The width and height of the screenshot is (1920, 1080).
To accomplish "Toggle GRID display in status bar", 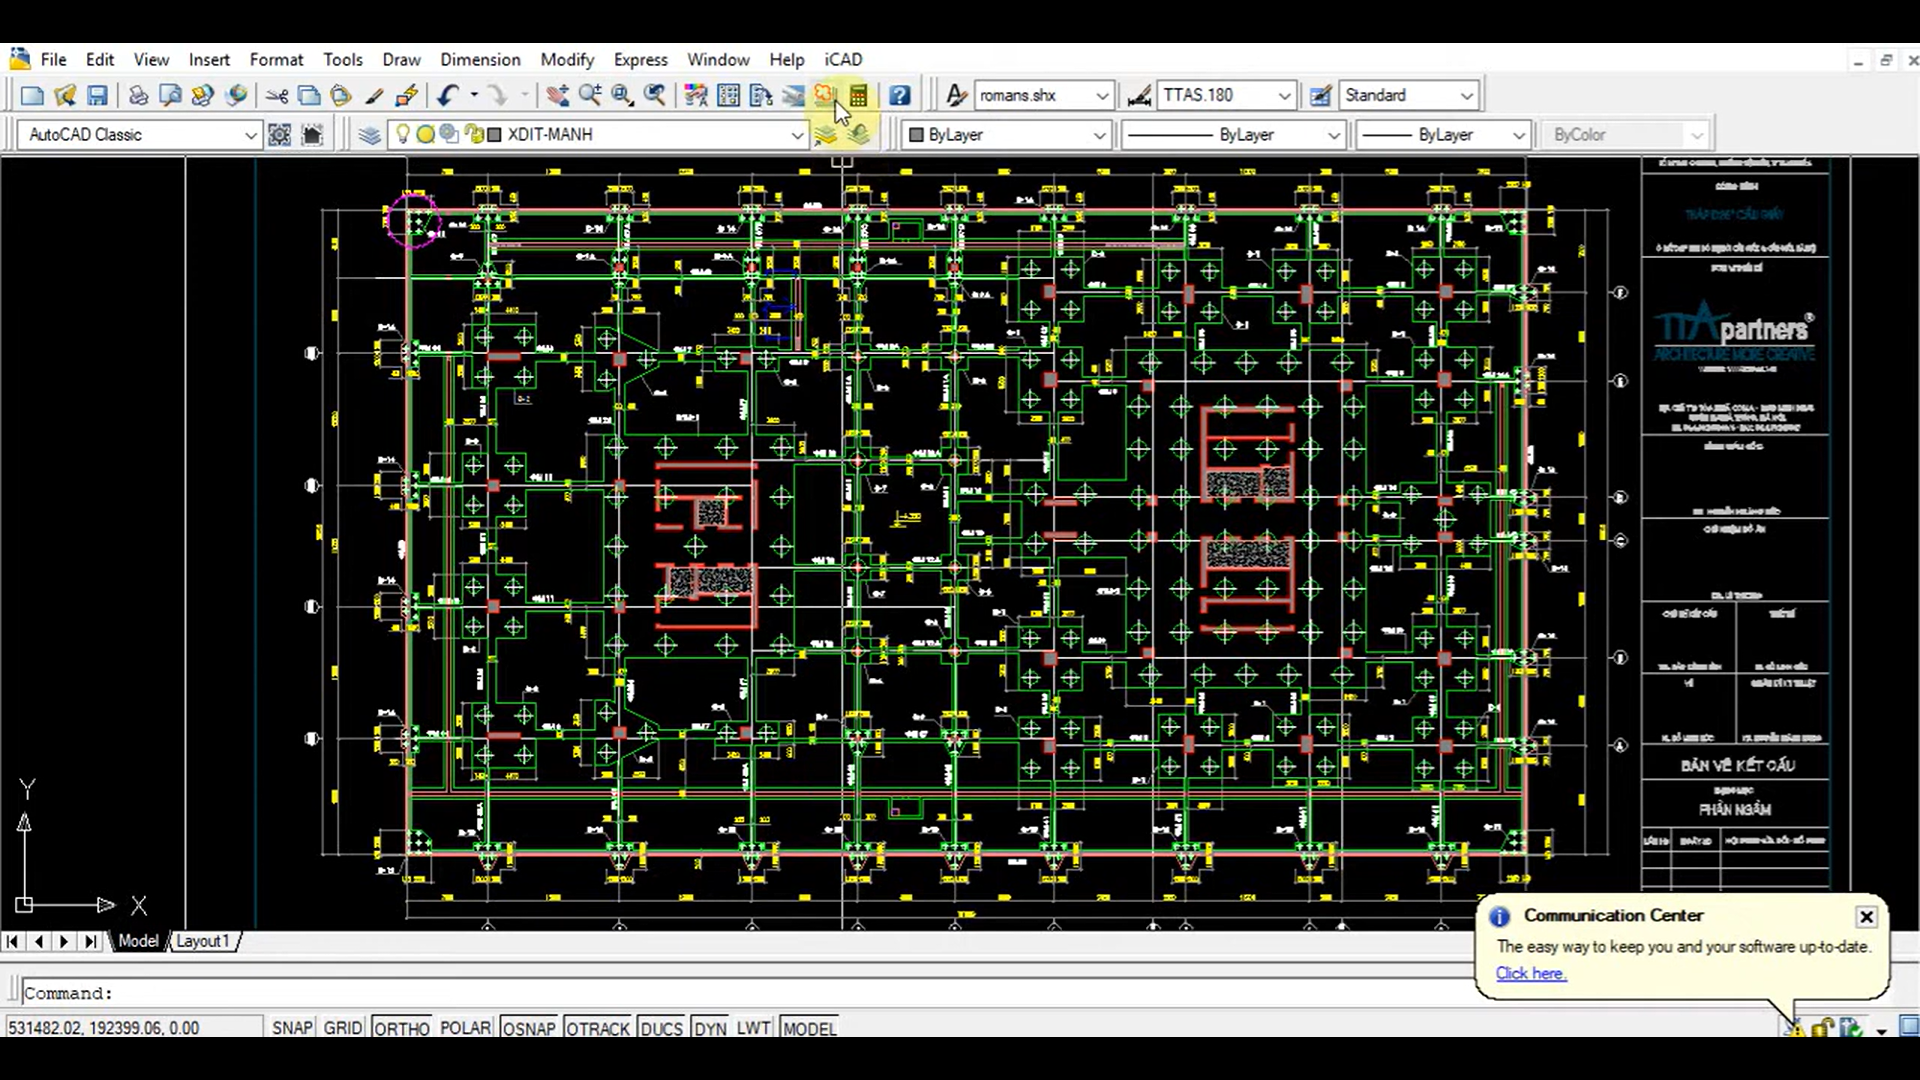I will pyautogui.click(x=343, y=1028).
